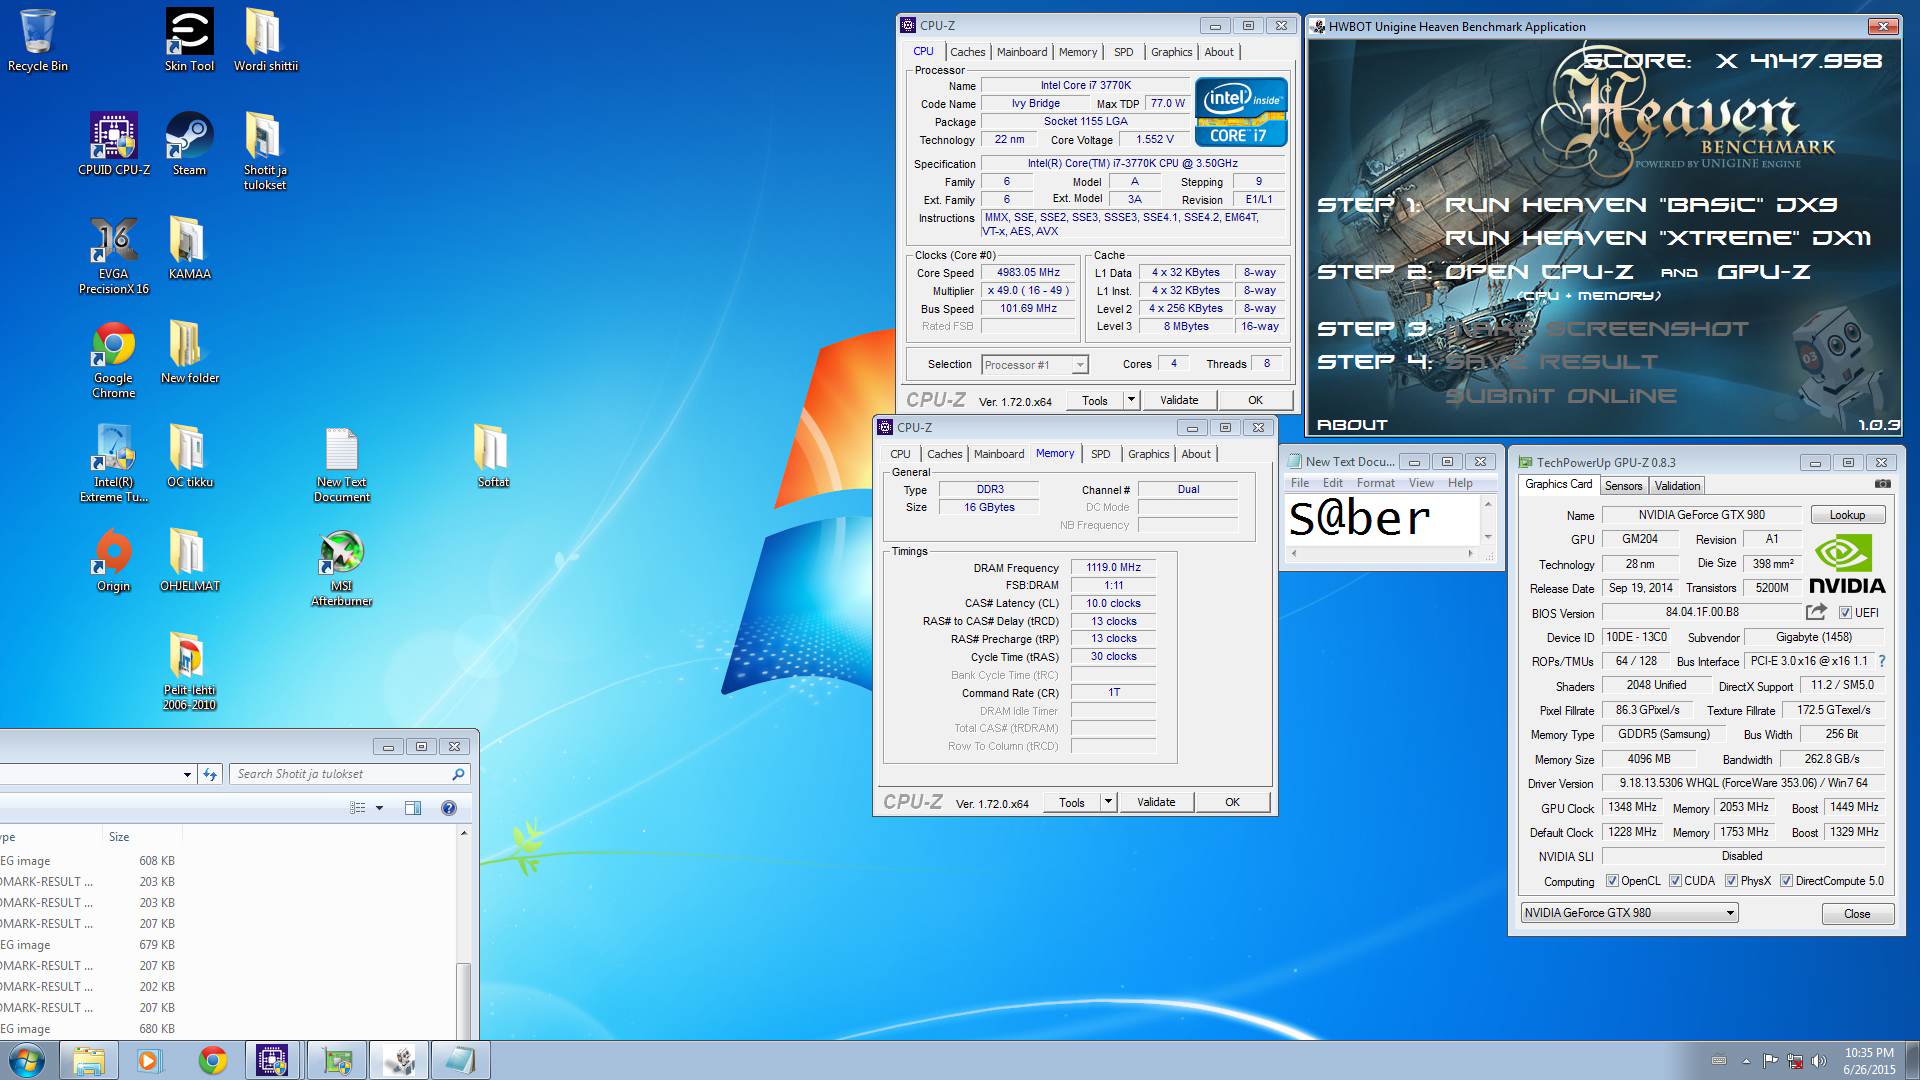Launch Google Chrome desktop shortcut

[x=114, y=359]
